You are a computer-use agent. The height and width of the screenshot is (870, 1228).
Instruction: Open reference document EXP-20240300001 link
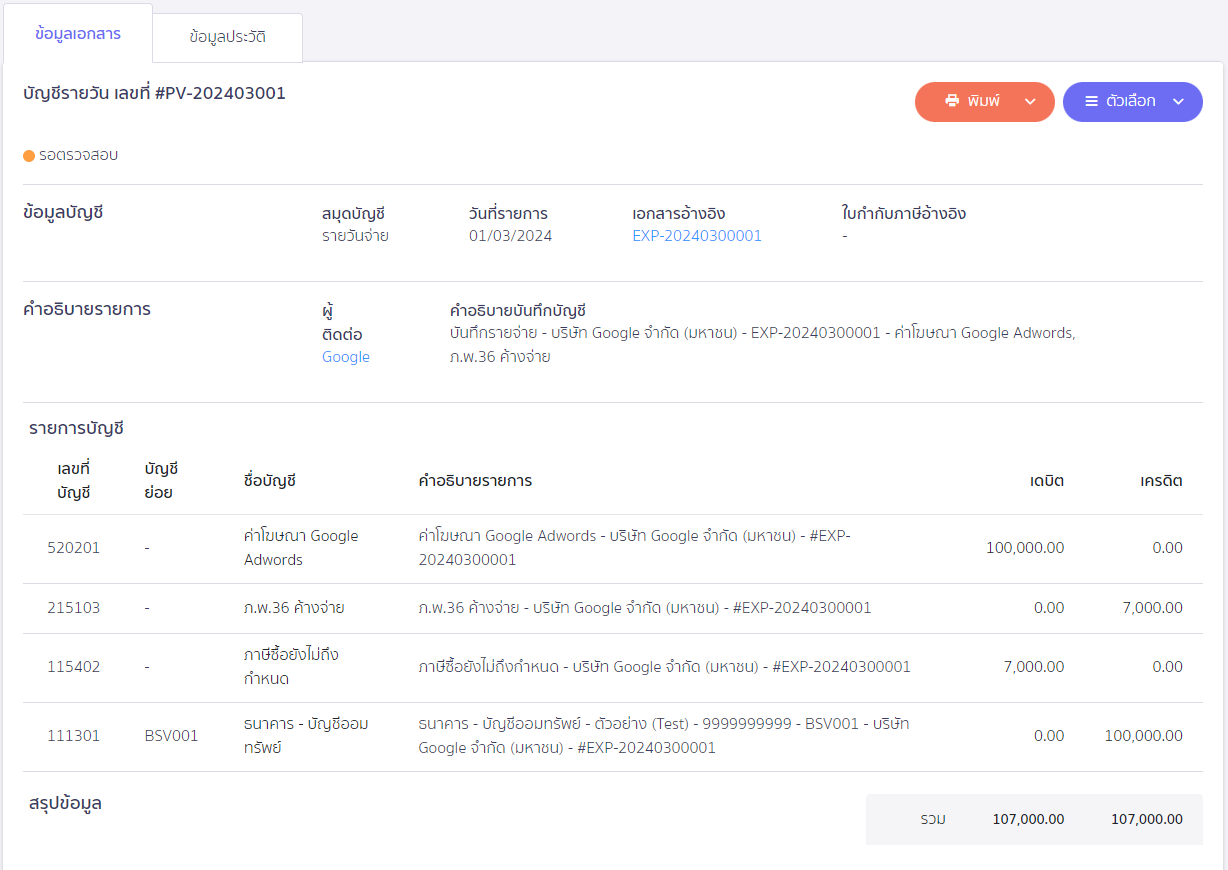click(697, 236)
